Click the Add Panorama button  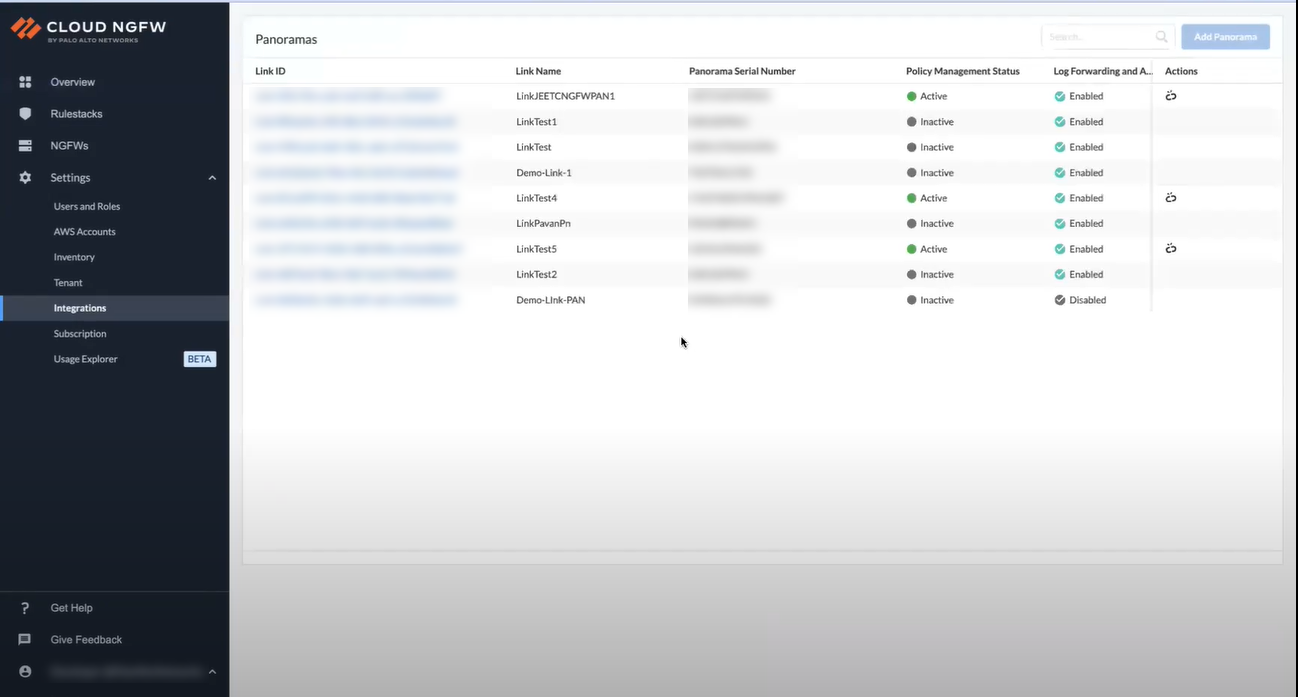pyautogui.click(x=1225, y=37)
